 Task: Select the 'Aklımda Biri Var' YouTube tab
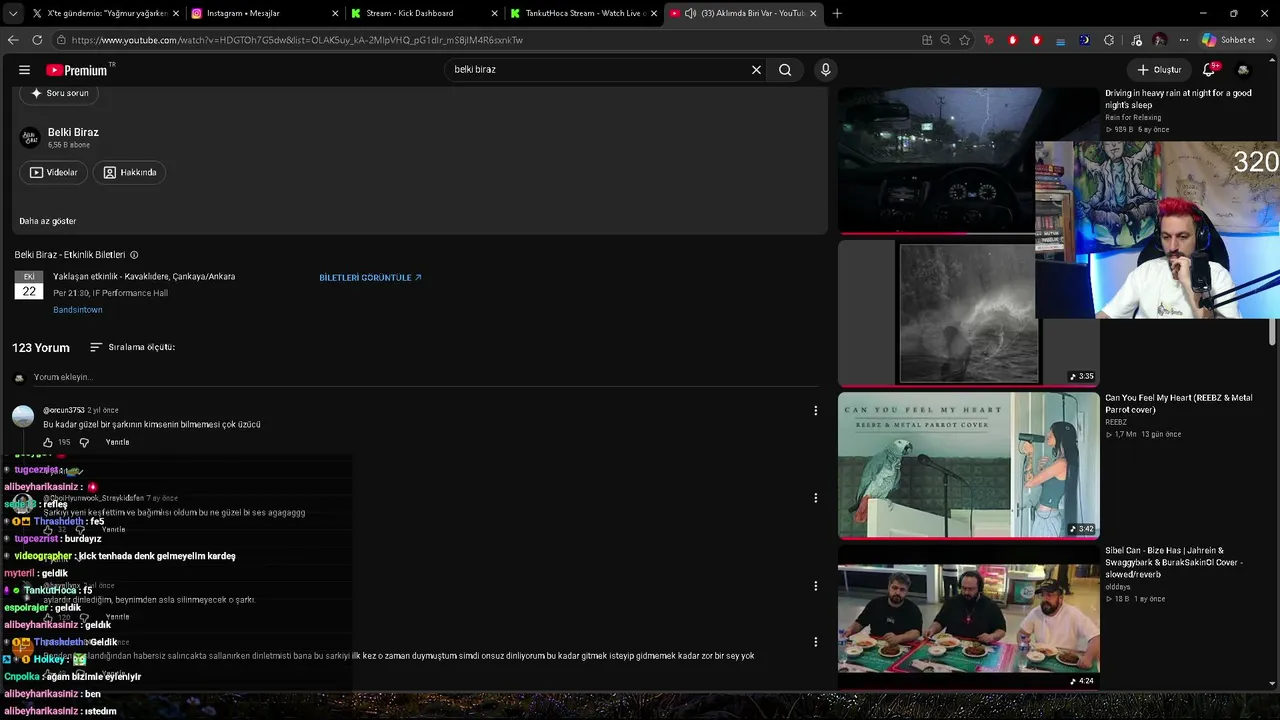(744, 13)
